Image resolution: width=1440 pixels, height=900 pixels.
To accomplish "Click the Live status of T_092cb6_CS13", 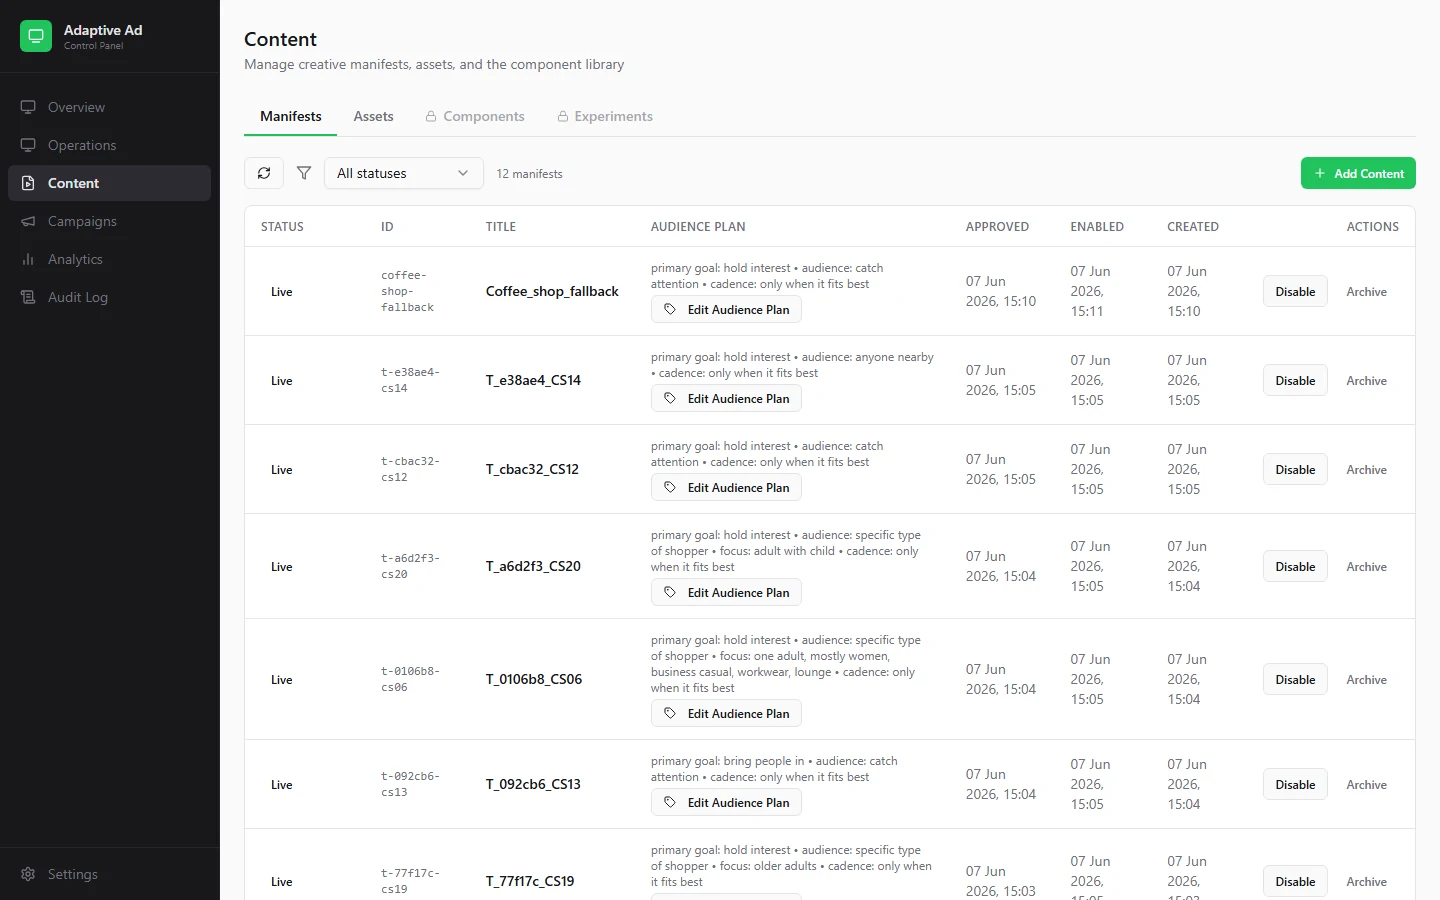I will pos(282,785).
